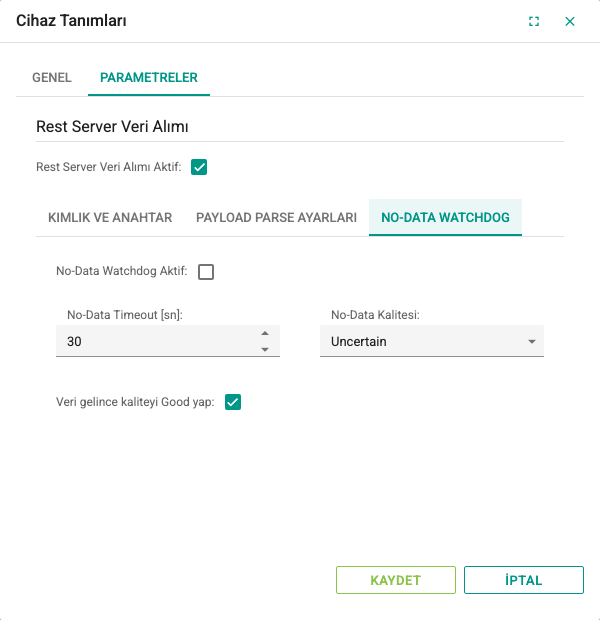Screen dimensions: 600x620
Task: Decrease the No-Data Timeout with the down arrow
Action: [265, 350]
